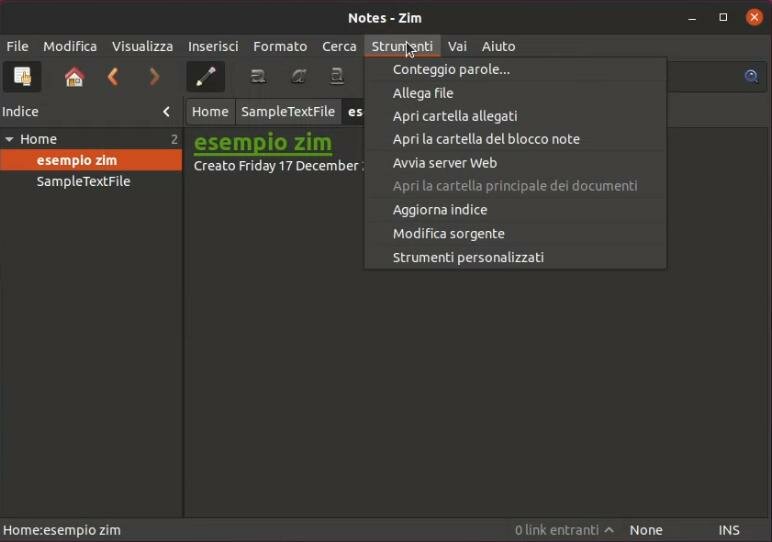Click the INS insert mode indicator

pos(729,530)
